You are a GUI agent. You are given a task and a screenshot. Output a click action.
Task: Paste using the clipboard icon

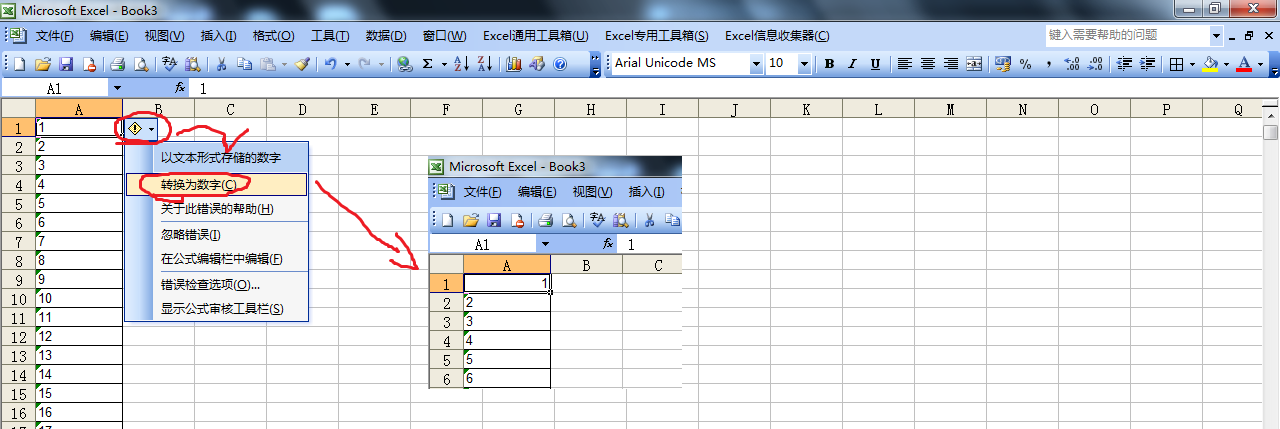[268, 64]
